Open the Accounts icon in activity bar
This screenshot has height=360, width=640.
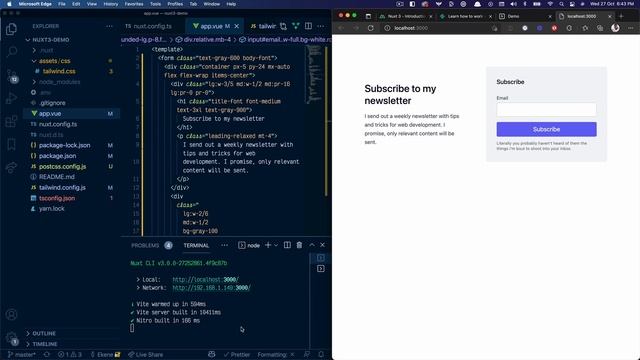(x=11, y=314)
